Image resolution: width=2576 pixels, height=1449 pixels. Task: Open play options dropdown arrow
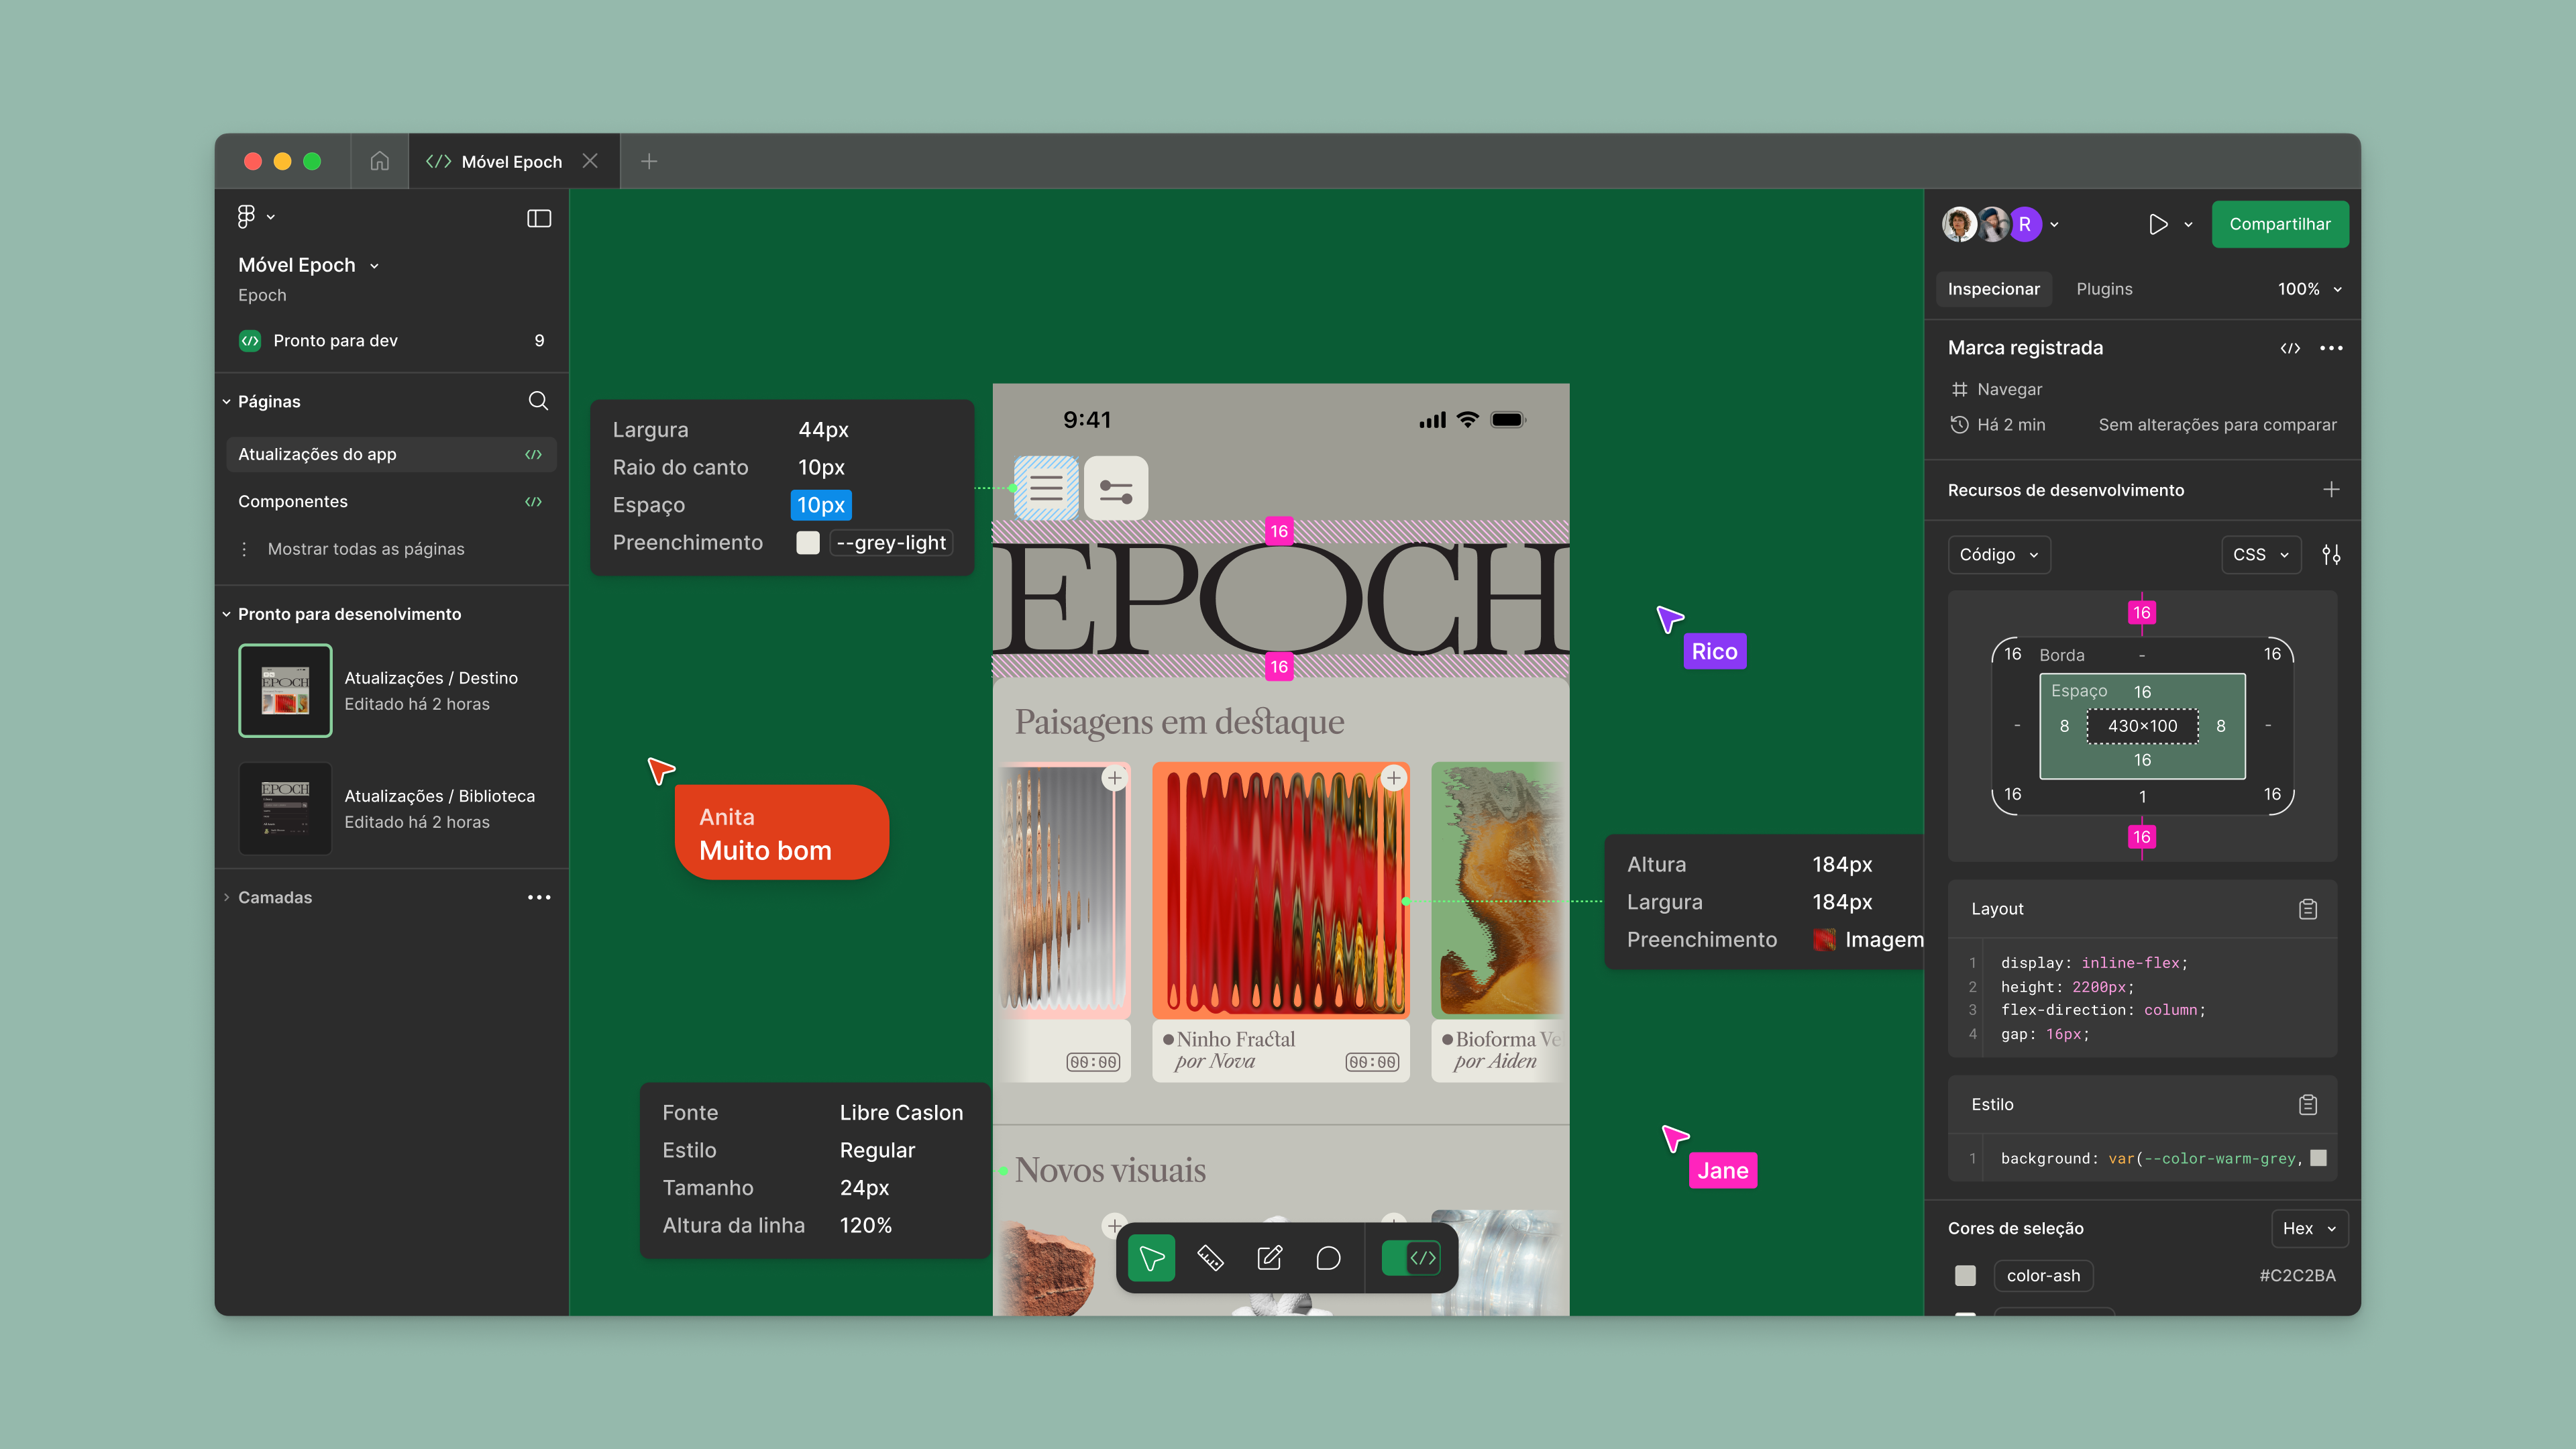2189,224
